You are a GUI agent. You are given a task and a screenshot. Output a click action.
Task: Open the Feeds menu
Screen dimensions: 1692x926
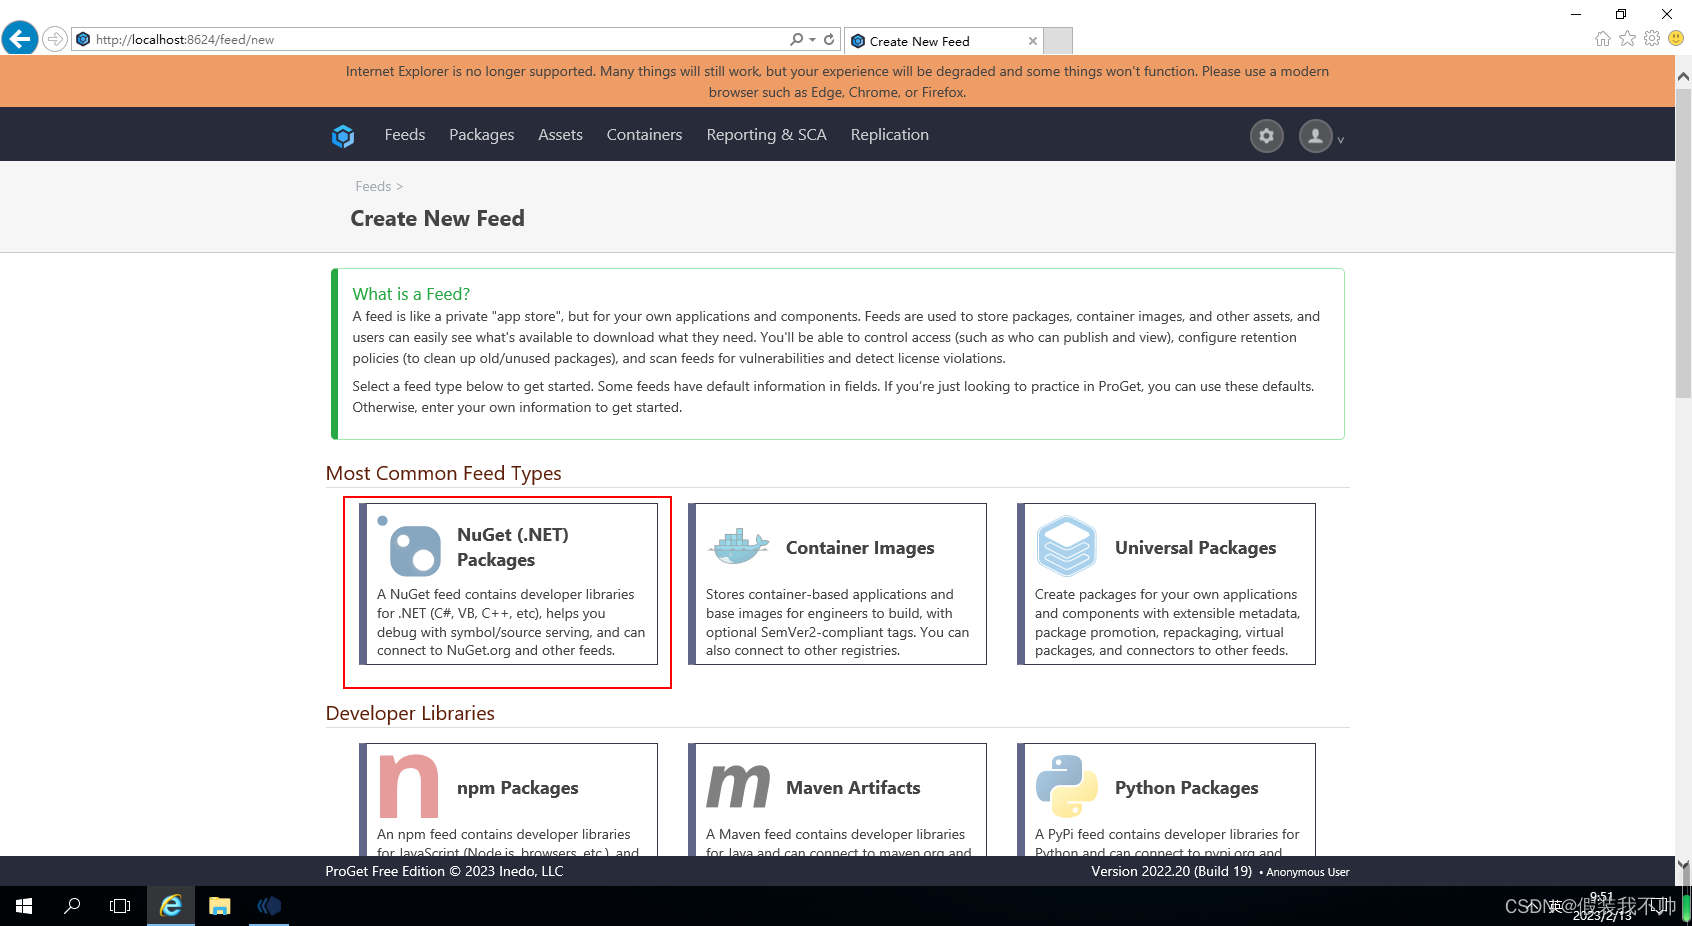click(x=405, y=135)
